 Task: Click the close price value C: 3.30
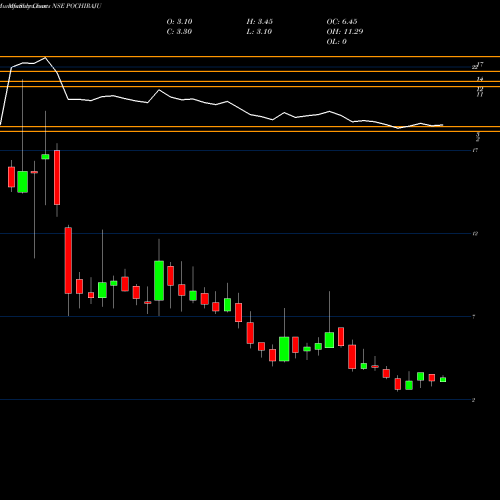(179, 32)
